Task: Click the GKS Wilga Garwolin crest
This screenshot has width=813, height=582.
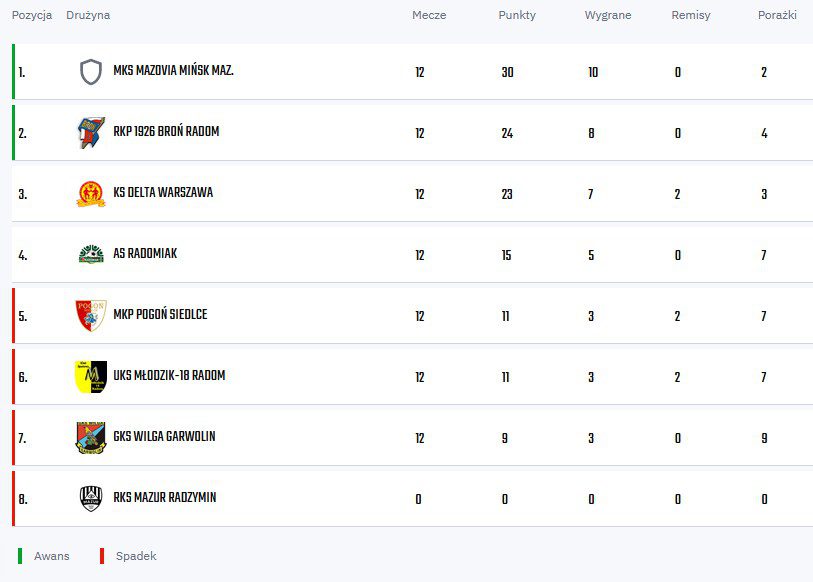Action: 91,437
